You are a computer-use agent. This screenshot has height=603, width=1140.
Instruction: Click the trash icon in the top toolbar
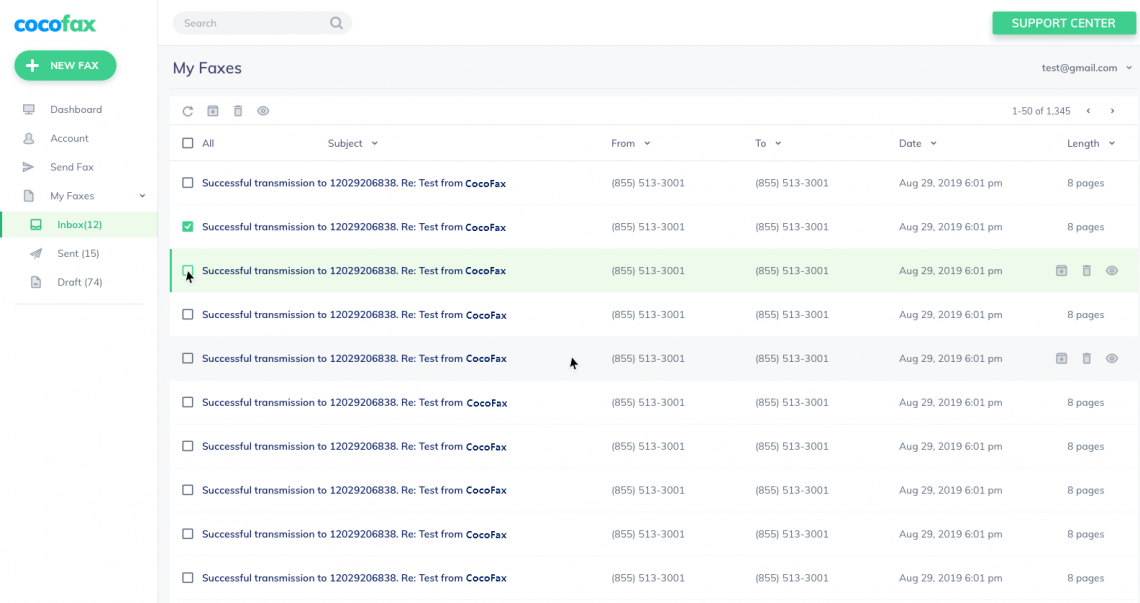click(238, 111)
